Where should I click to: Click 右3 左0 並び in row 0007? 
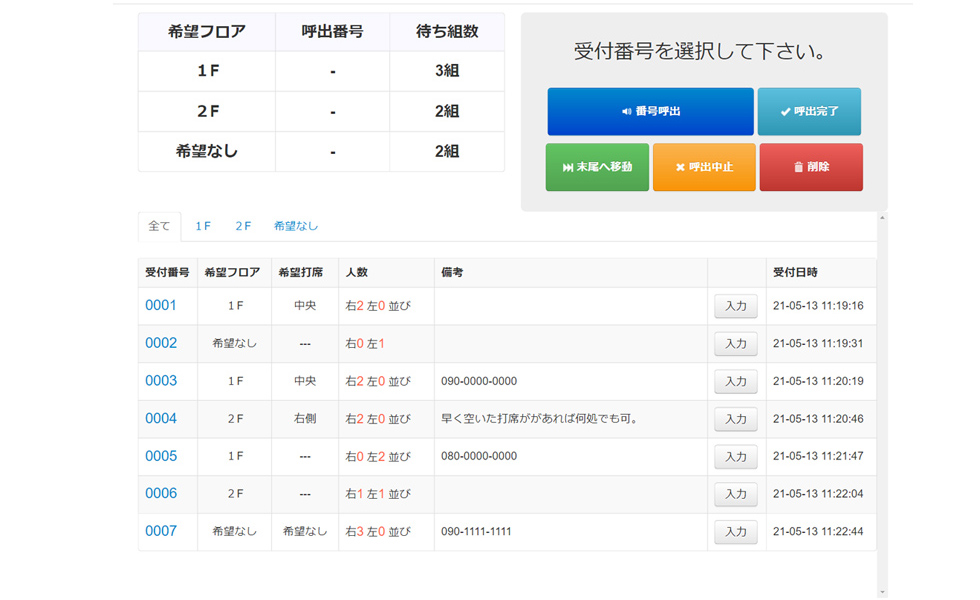coord(378,532)
